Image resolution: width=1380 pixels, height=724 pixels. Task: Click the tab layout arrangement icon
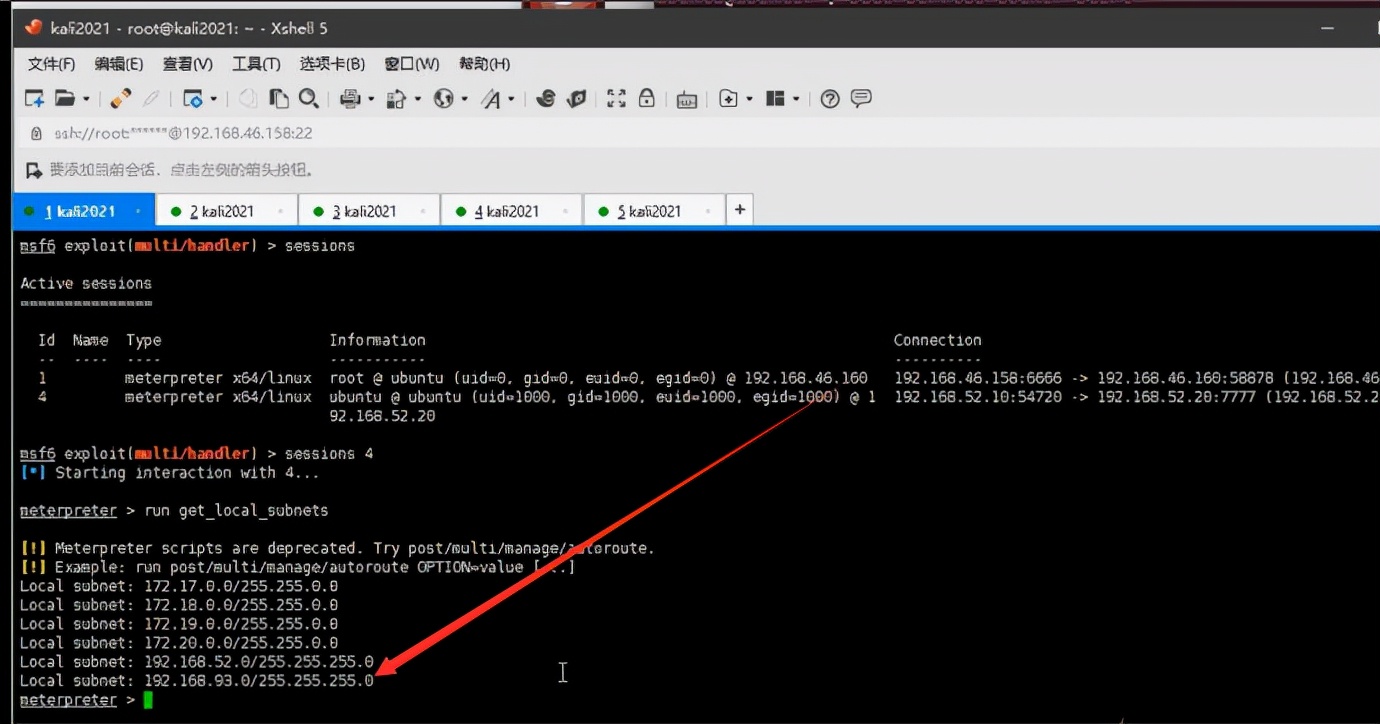tap(775, 98)
